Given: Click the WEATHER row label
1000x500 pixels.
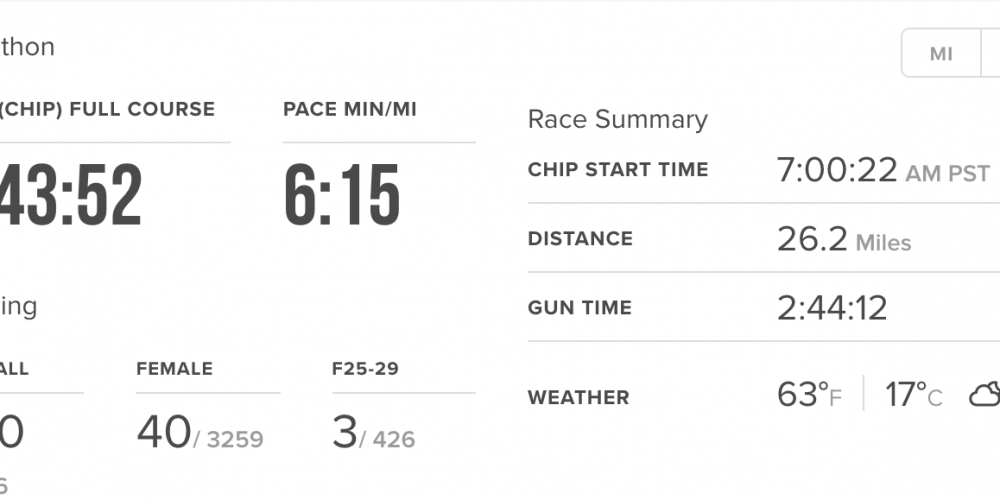Looking at the screenshot, I should click(x=578, y=397).
